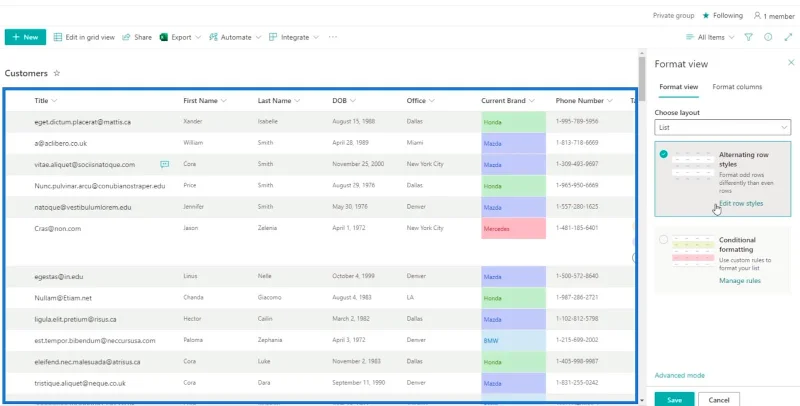Switch to the Format columns tab

(x=737, y=87)
